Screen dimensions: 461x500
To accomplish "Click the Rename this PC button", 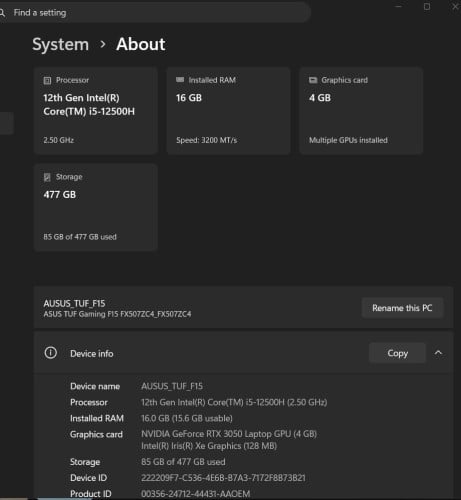I will (x=402, y=308).
